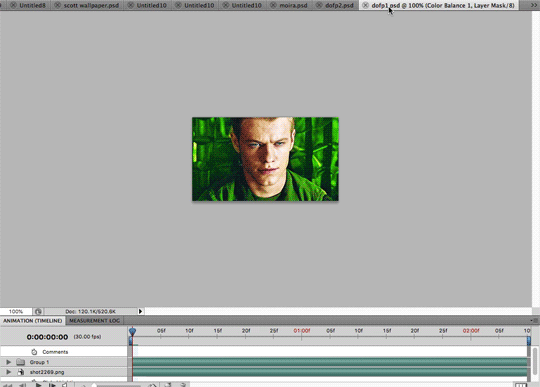
Task: Click the Doc: 120.1K/520.8K status text
Action: click(90, 311)
